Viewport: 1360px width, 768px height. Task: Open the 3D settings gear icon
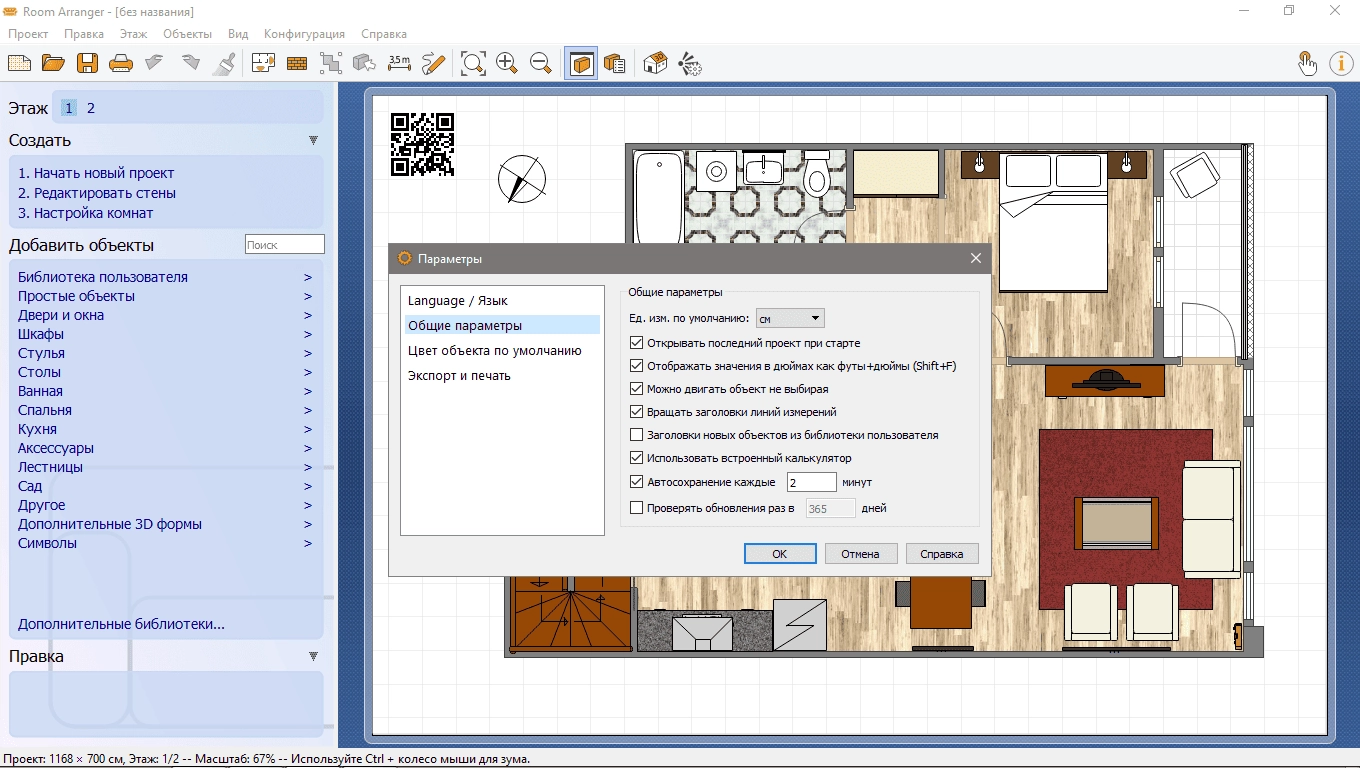[x=689, y=63]
